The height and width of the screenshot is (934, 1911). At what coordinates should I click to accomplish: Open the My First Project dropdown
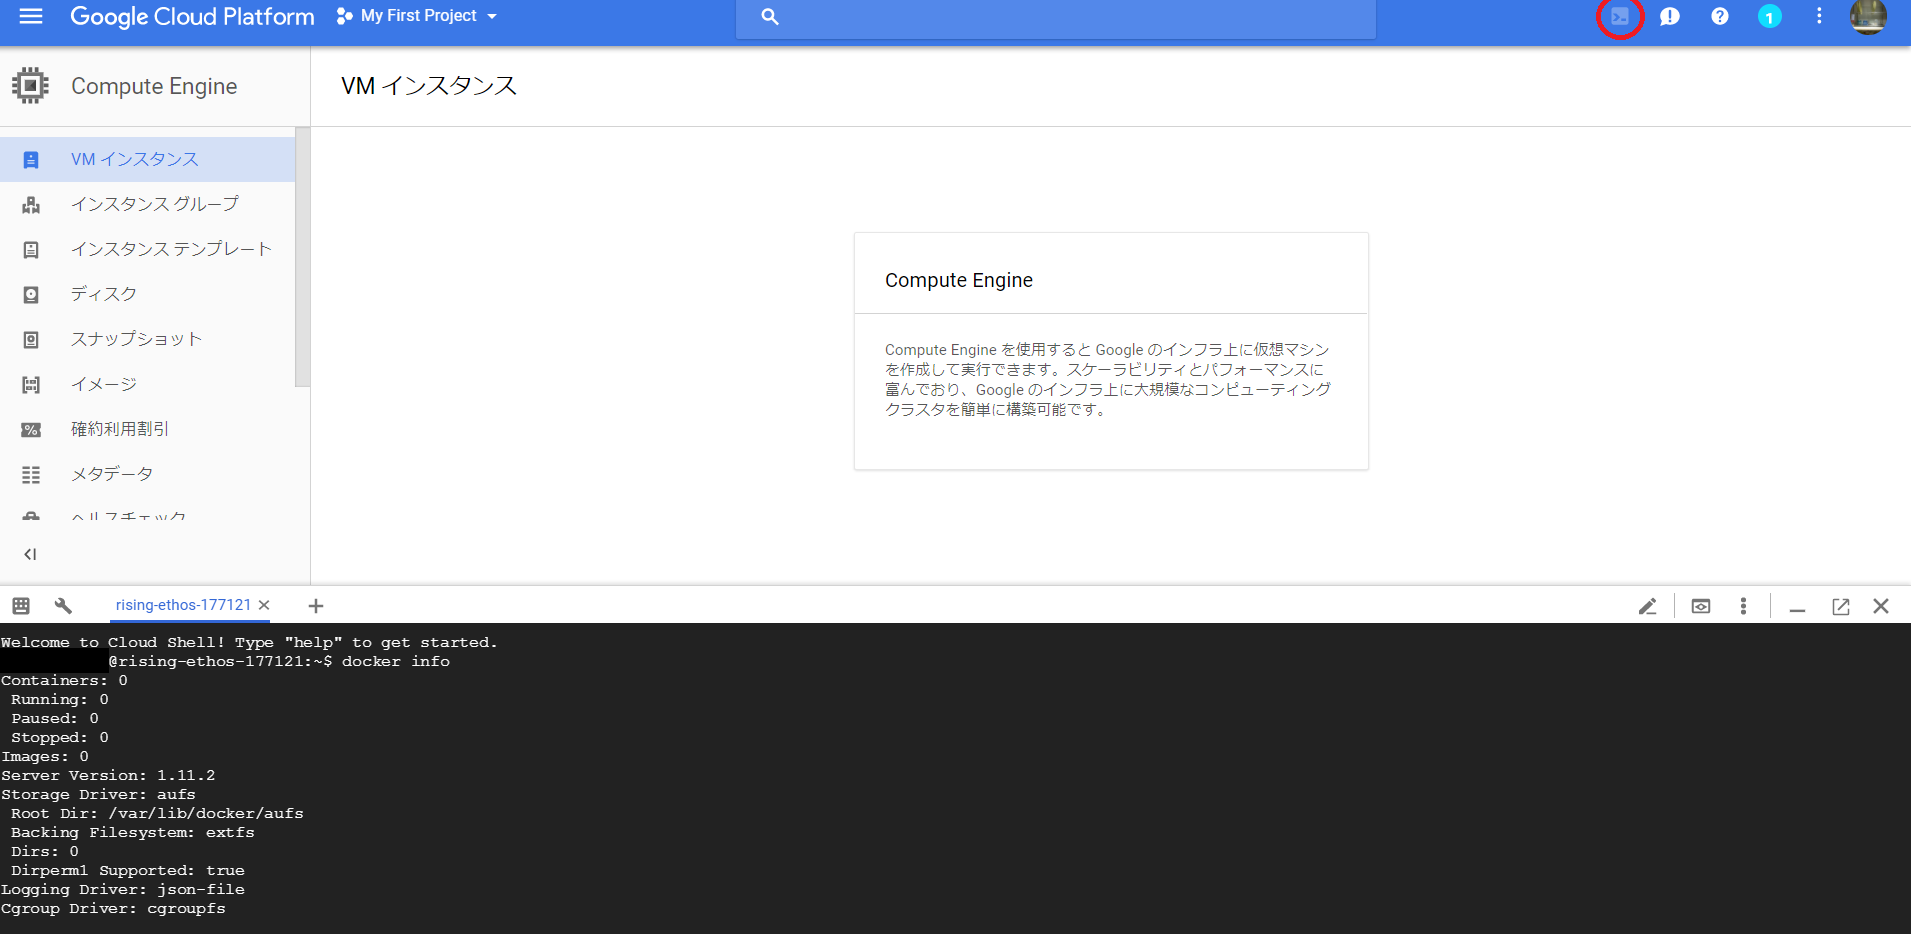click(416, 15)
